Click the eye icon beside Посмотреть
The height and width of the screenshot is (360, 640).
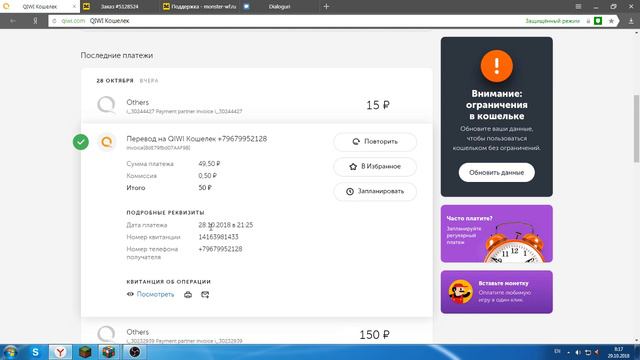[130, 294]
